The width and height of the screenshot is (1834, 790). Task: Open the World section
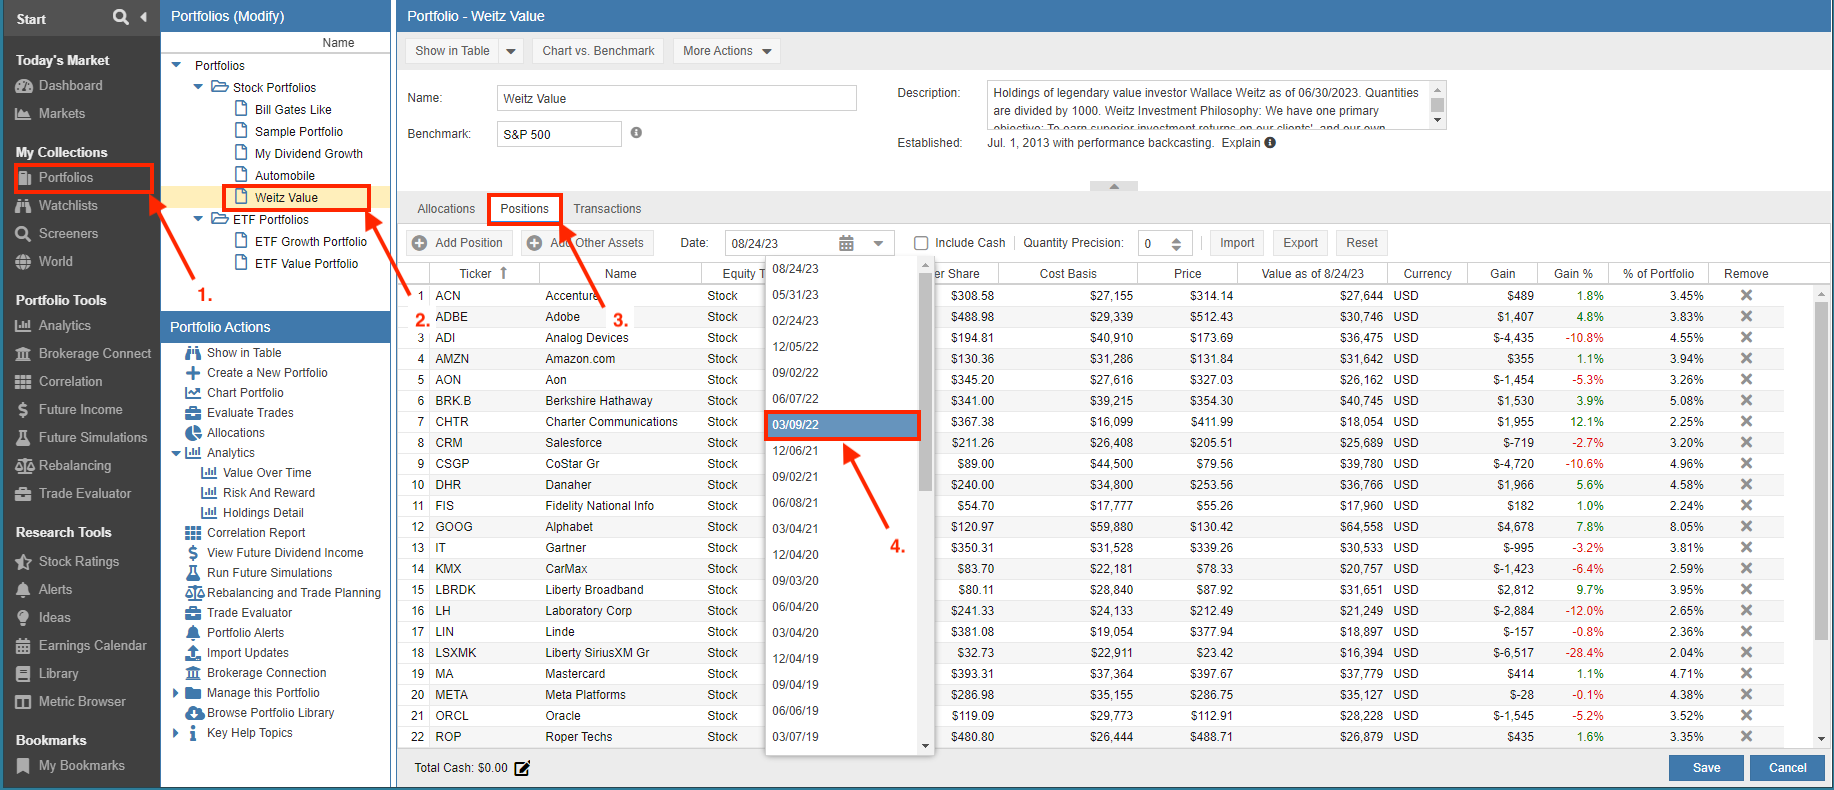click(55, 261)
